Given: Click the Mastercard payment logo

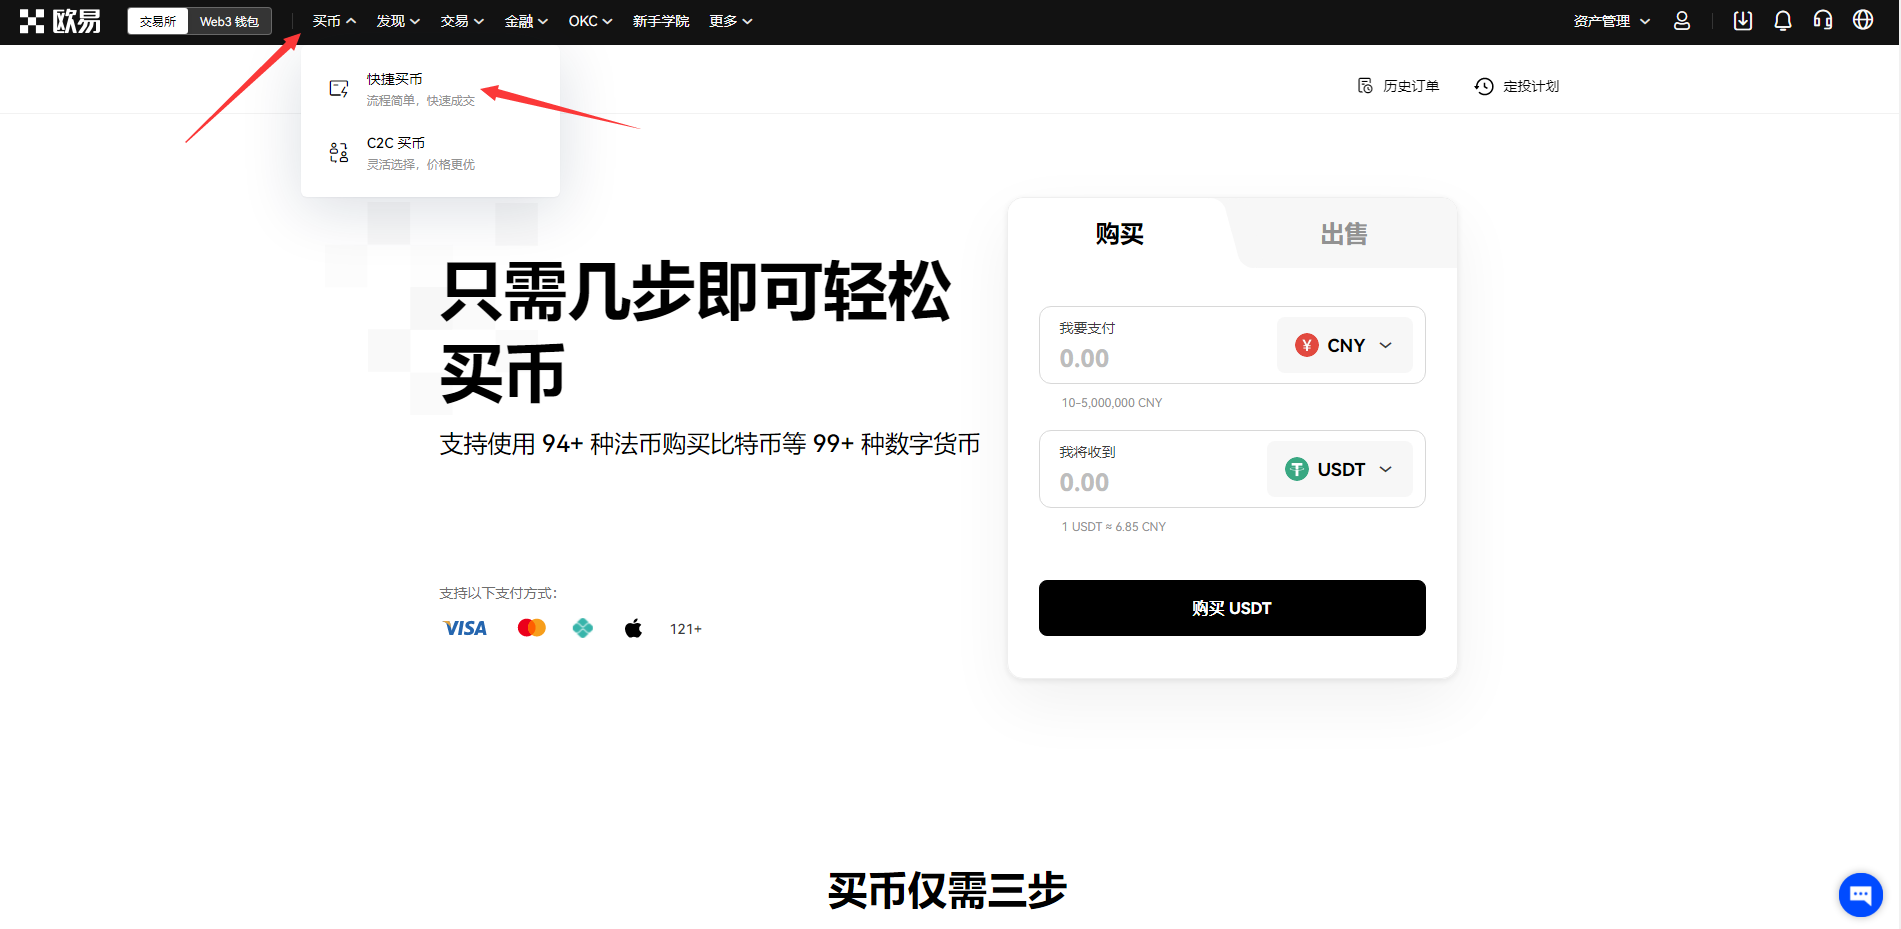Looking at the screenshot, I should pyautogui.click(x=532, y=628).
